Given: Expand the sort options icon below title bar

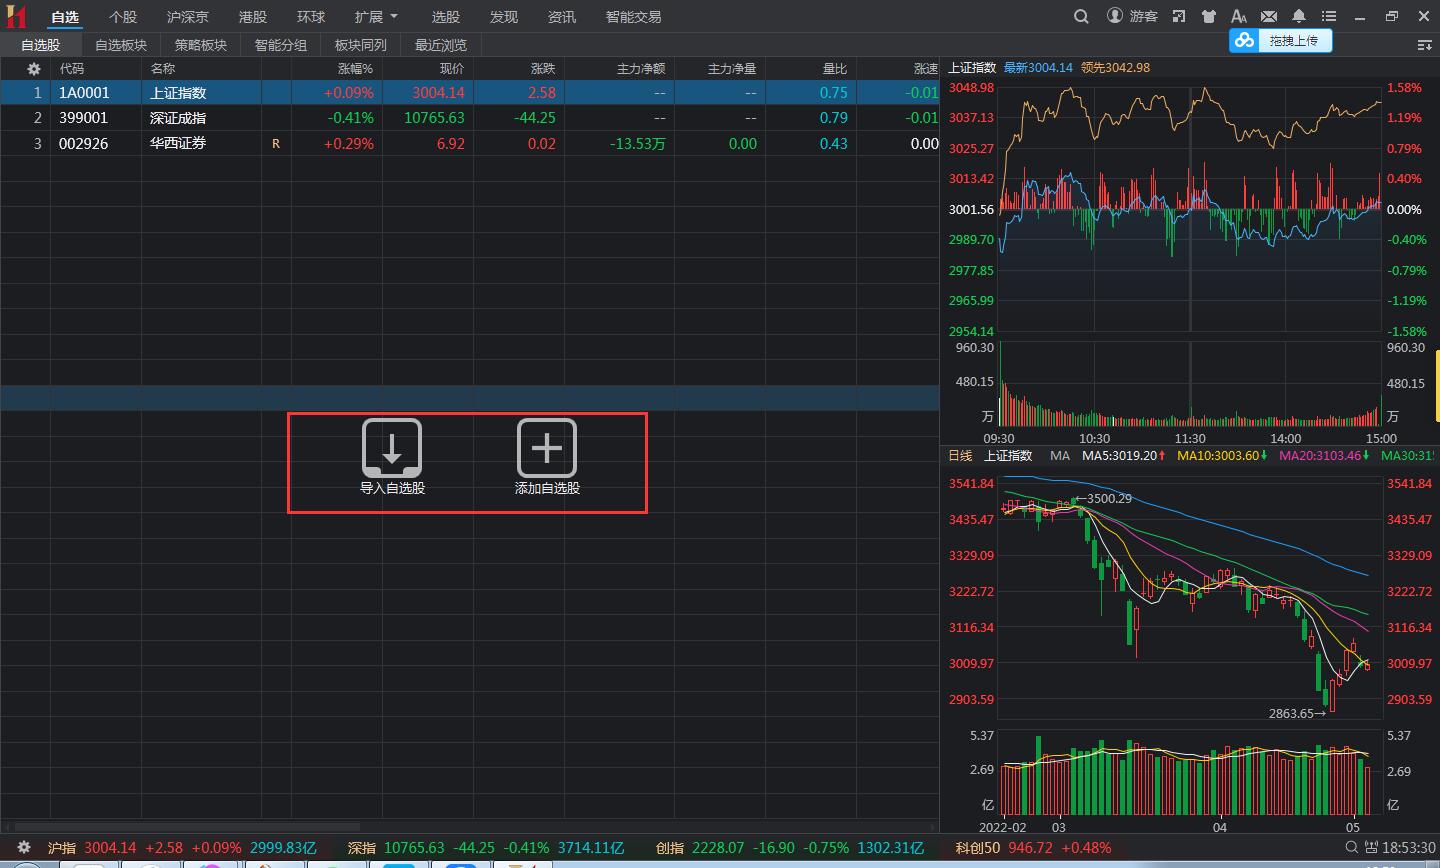Looking at the screenshot, I should click(x=1424, y=45).
